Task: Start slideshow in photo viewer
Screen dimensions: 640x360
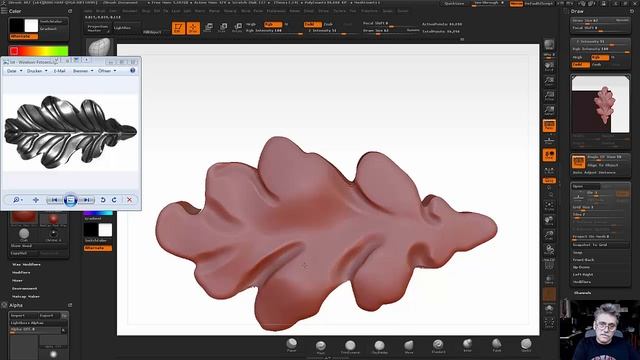Action: coord(70,200)
